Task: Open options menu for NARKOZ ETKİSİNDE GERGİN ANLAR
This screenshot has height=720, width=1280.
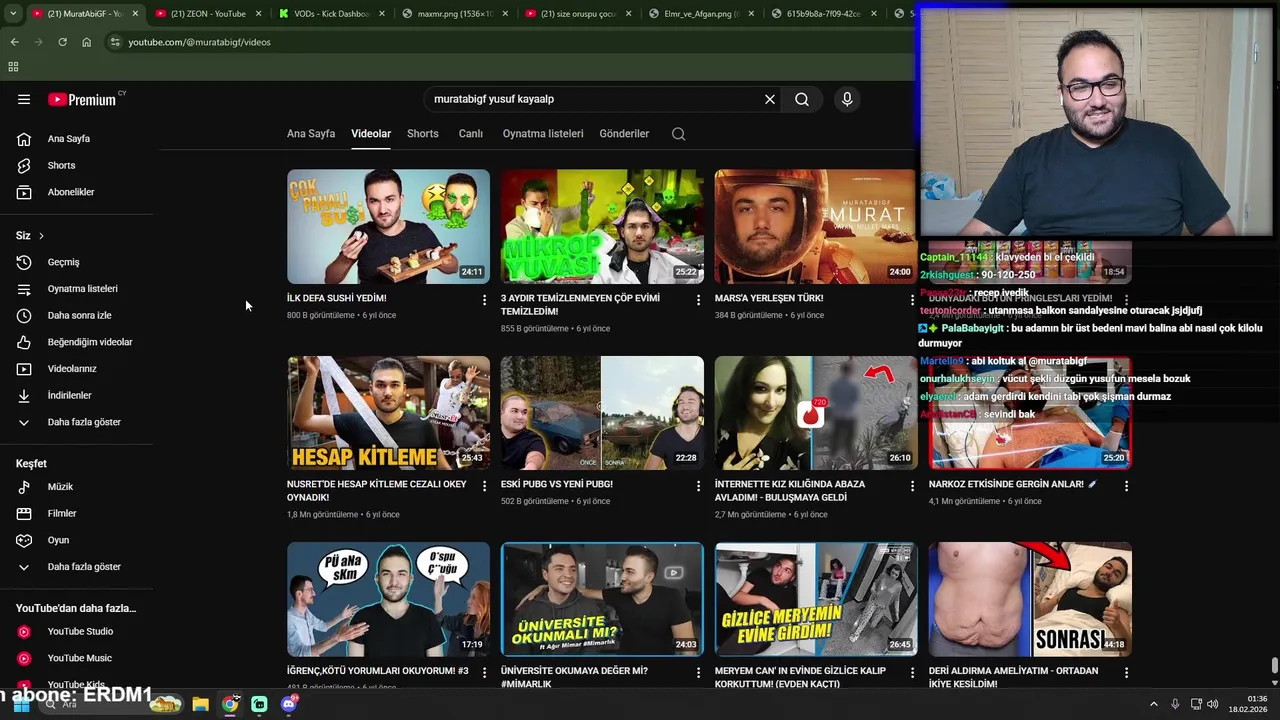Action: coord(1127,486)
